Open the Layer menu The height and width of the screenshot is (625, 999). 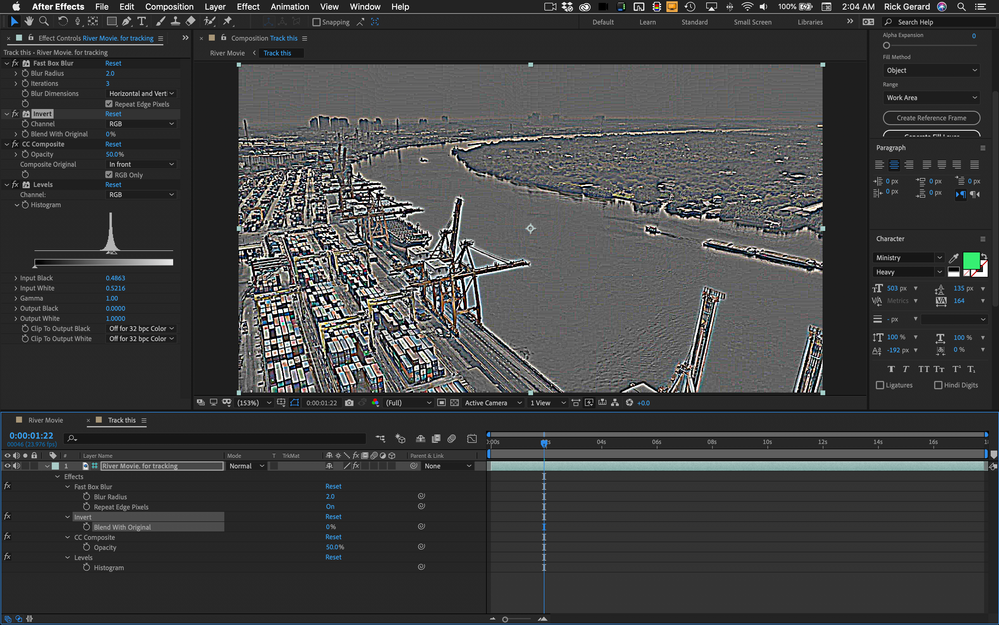[x=215, y=6]
